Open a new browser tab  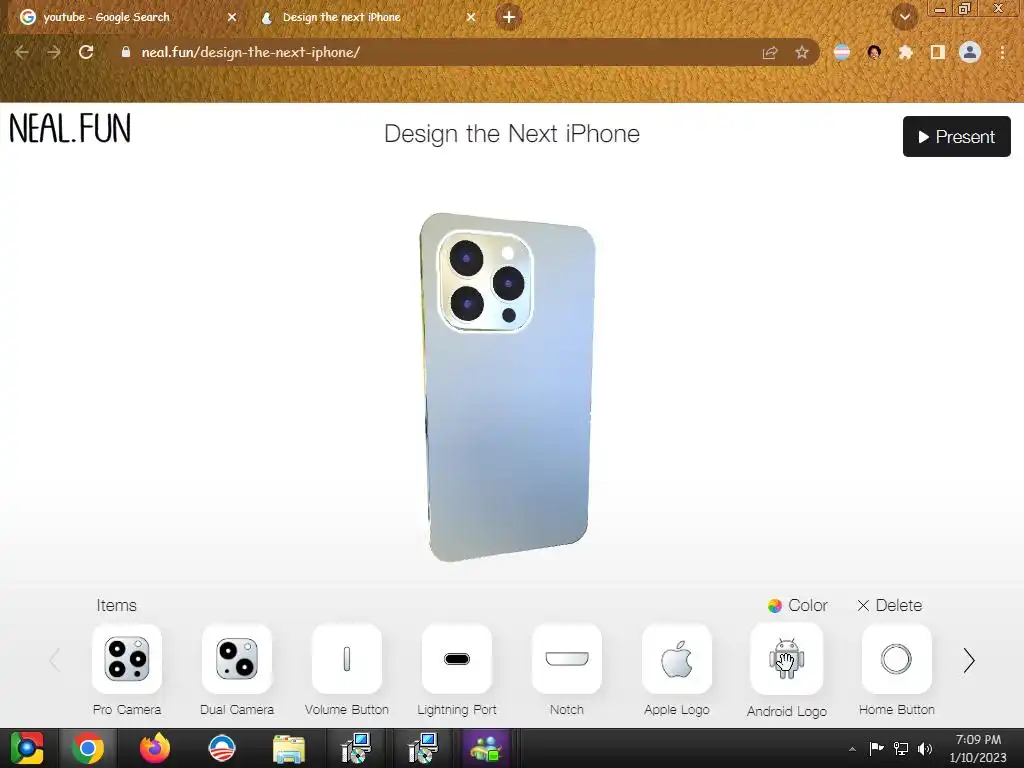point(509,17)
